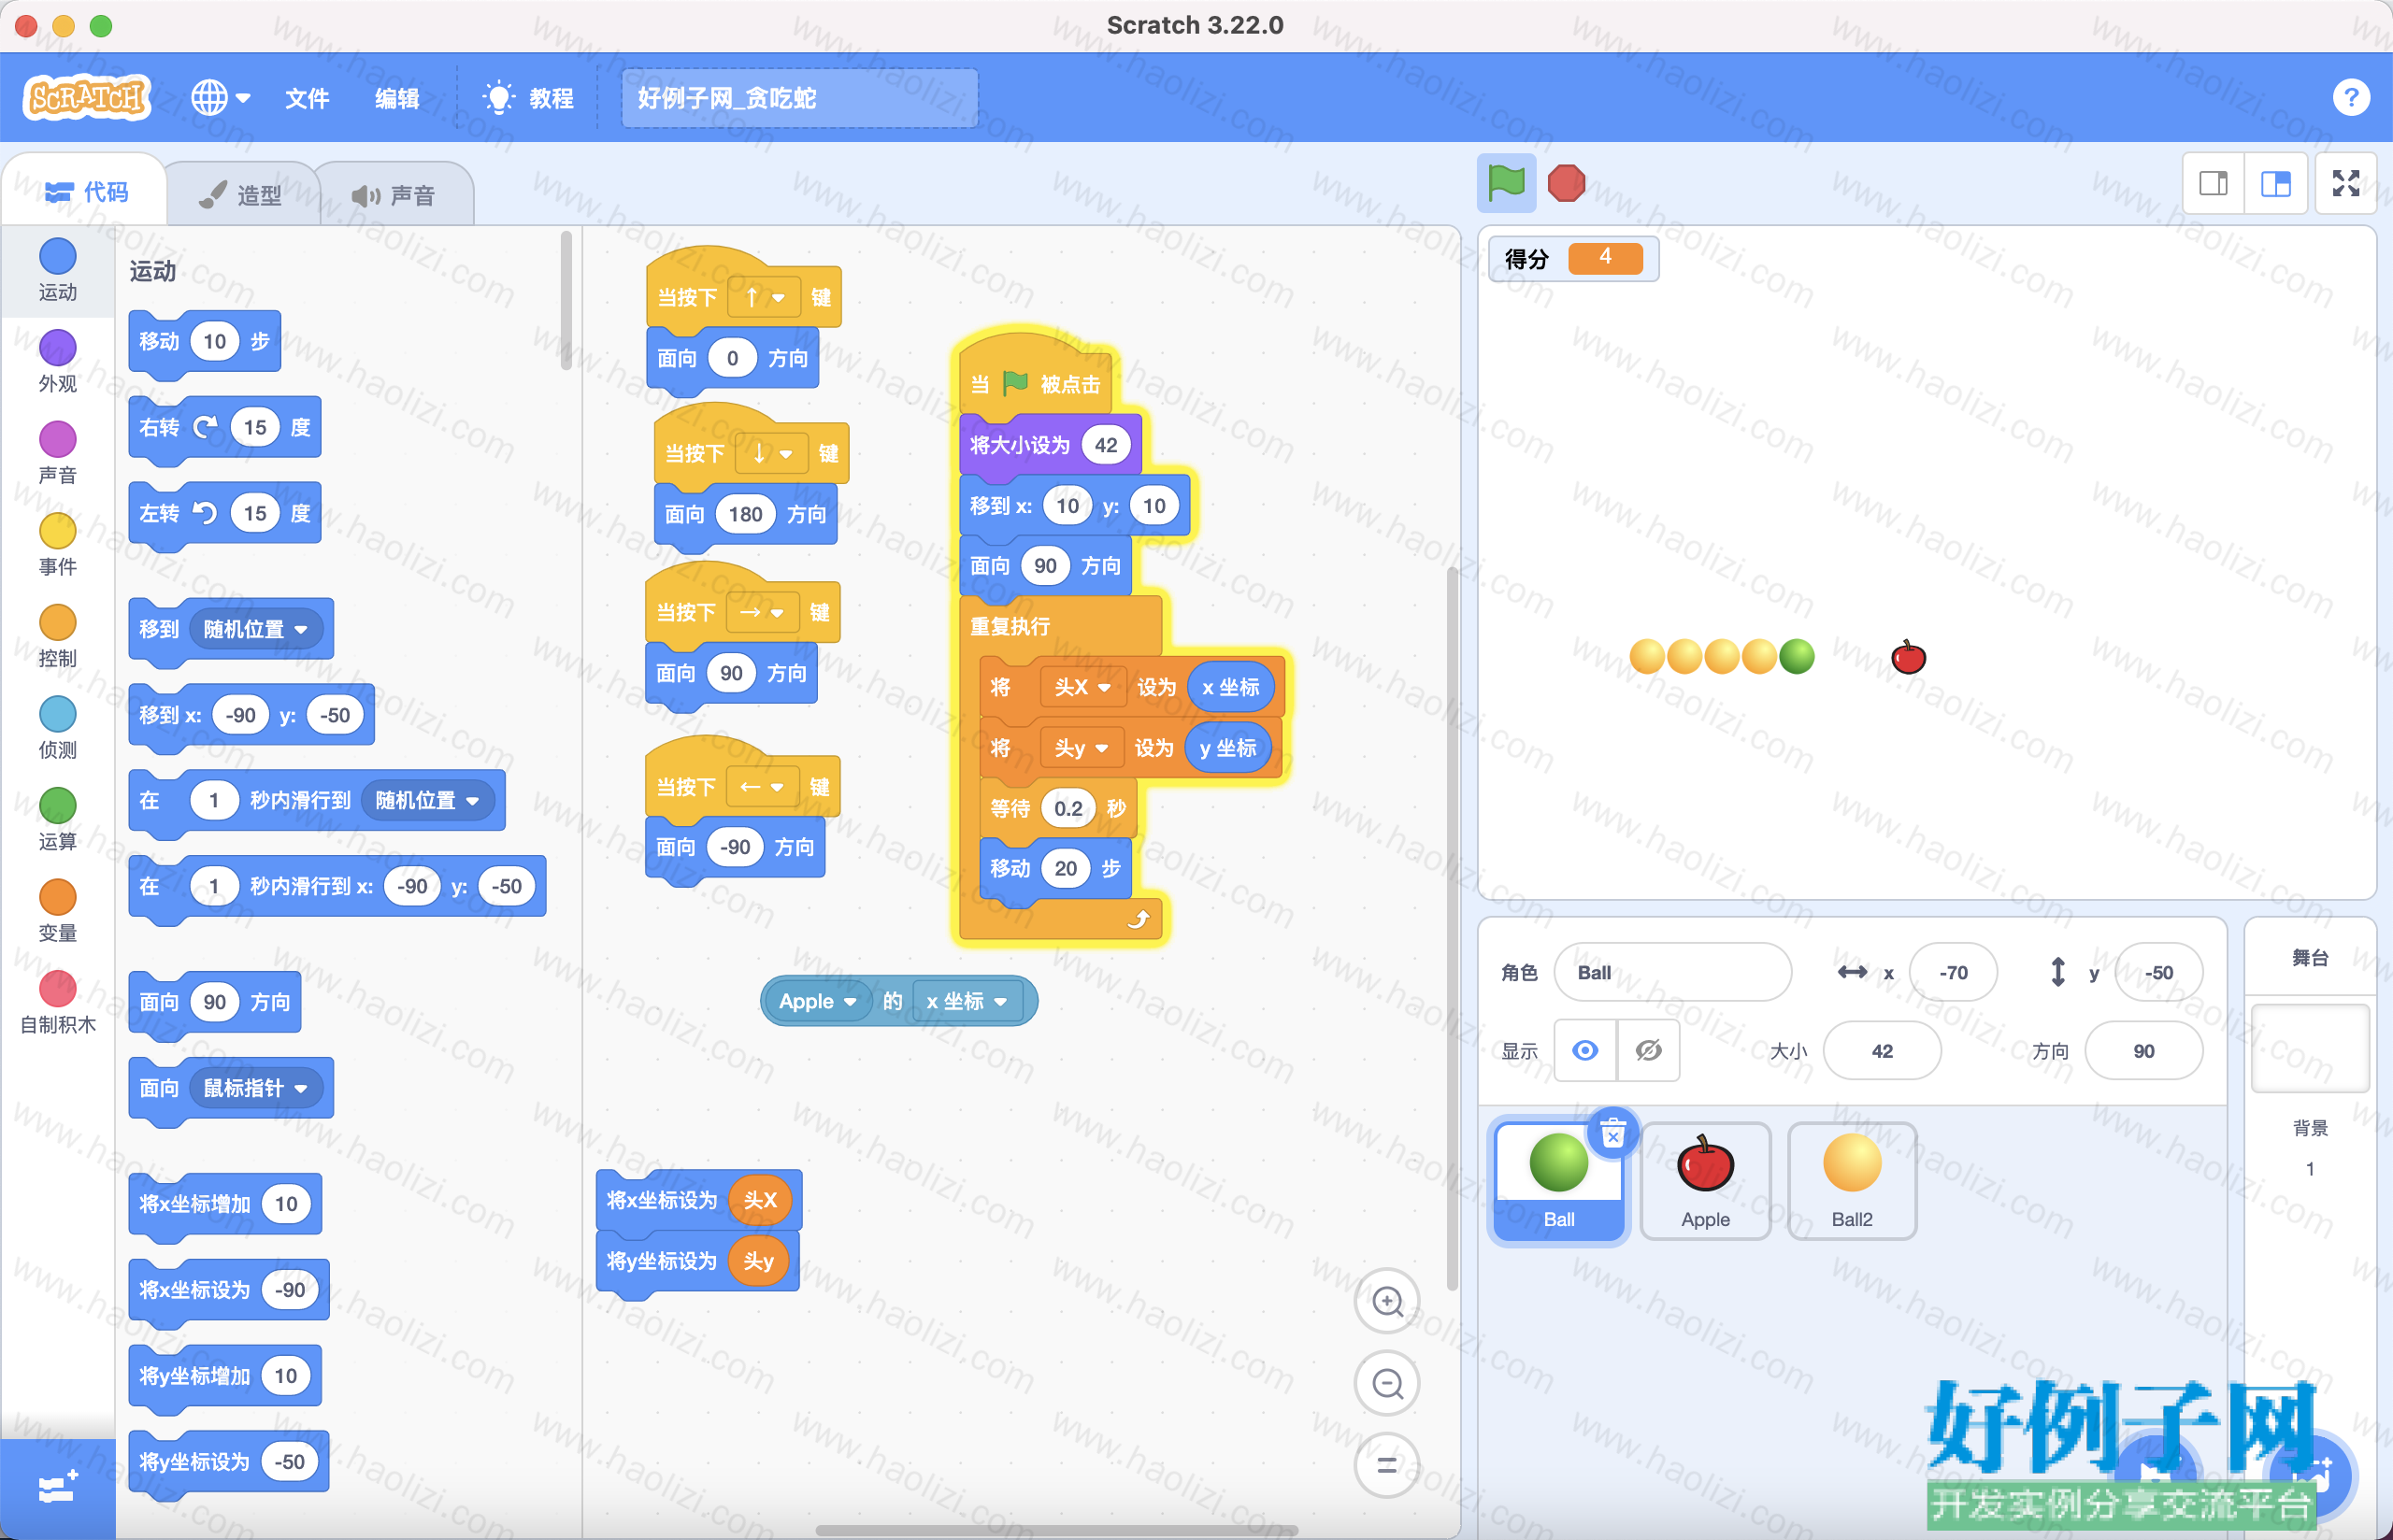The width and height of the screenshot is (2393, 1540).
Task: Open the 头X variable dropdown
Action: point(1082,687)
